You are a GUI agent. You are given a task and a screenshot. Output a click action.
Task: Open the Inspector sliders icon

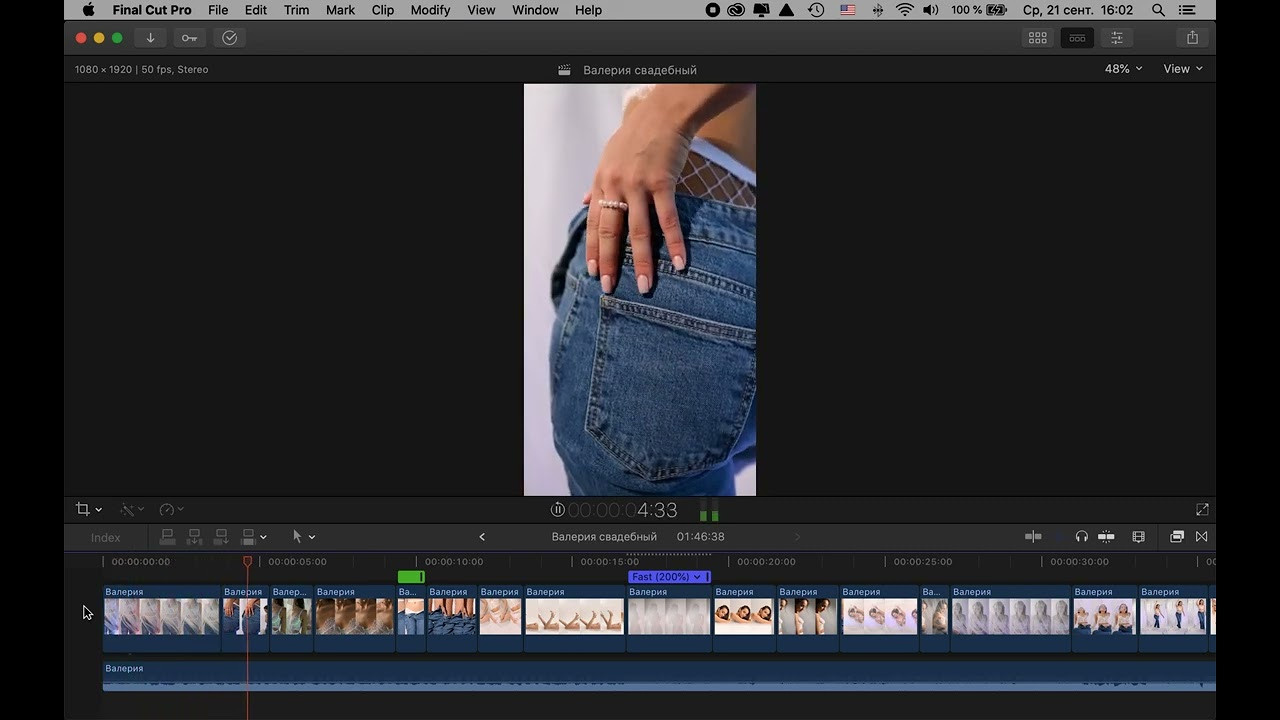coord(1116,38)
